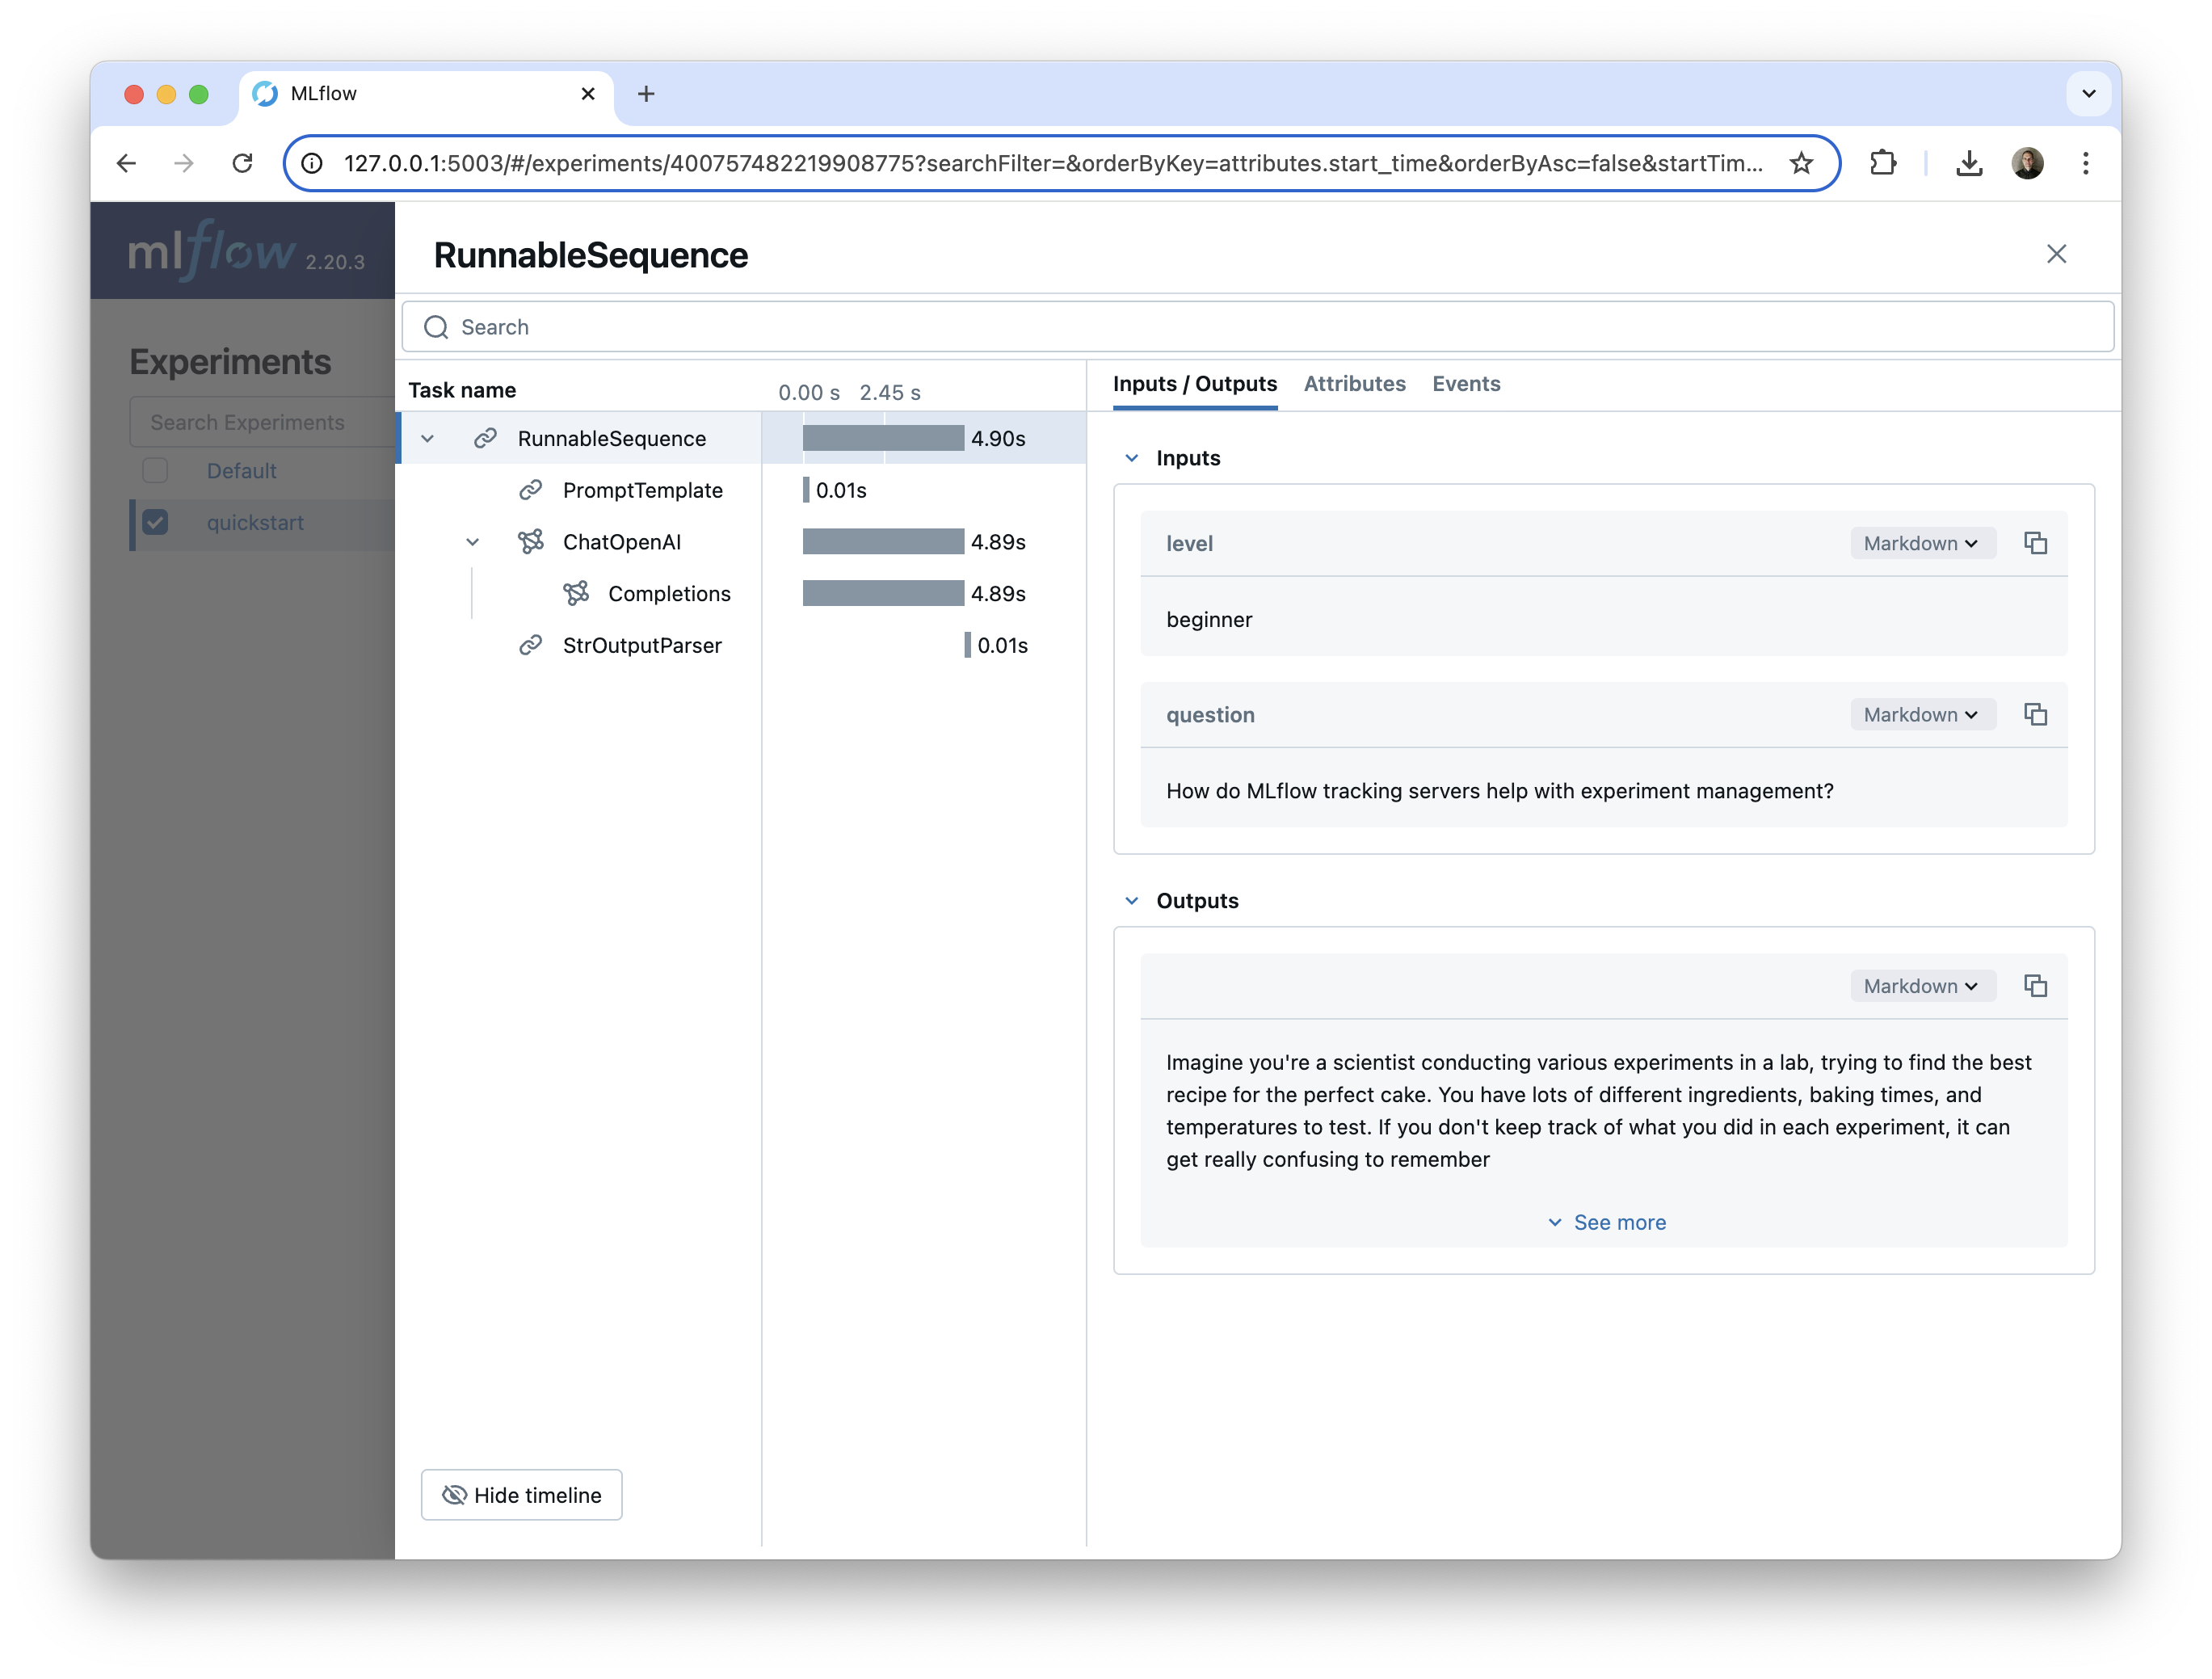This screenshot has width=2212, height=1679.
Task: Bookmark this page with the star icon
Action: coord(1801,163)
